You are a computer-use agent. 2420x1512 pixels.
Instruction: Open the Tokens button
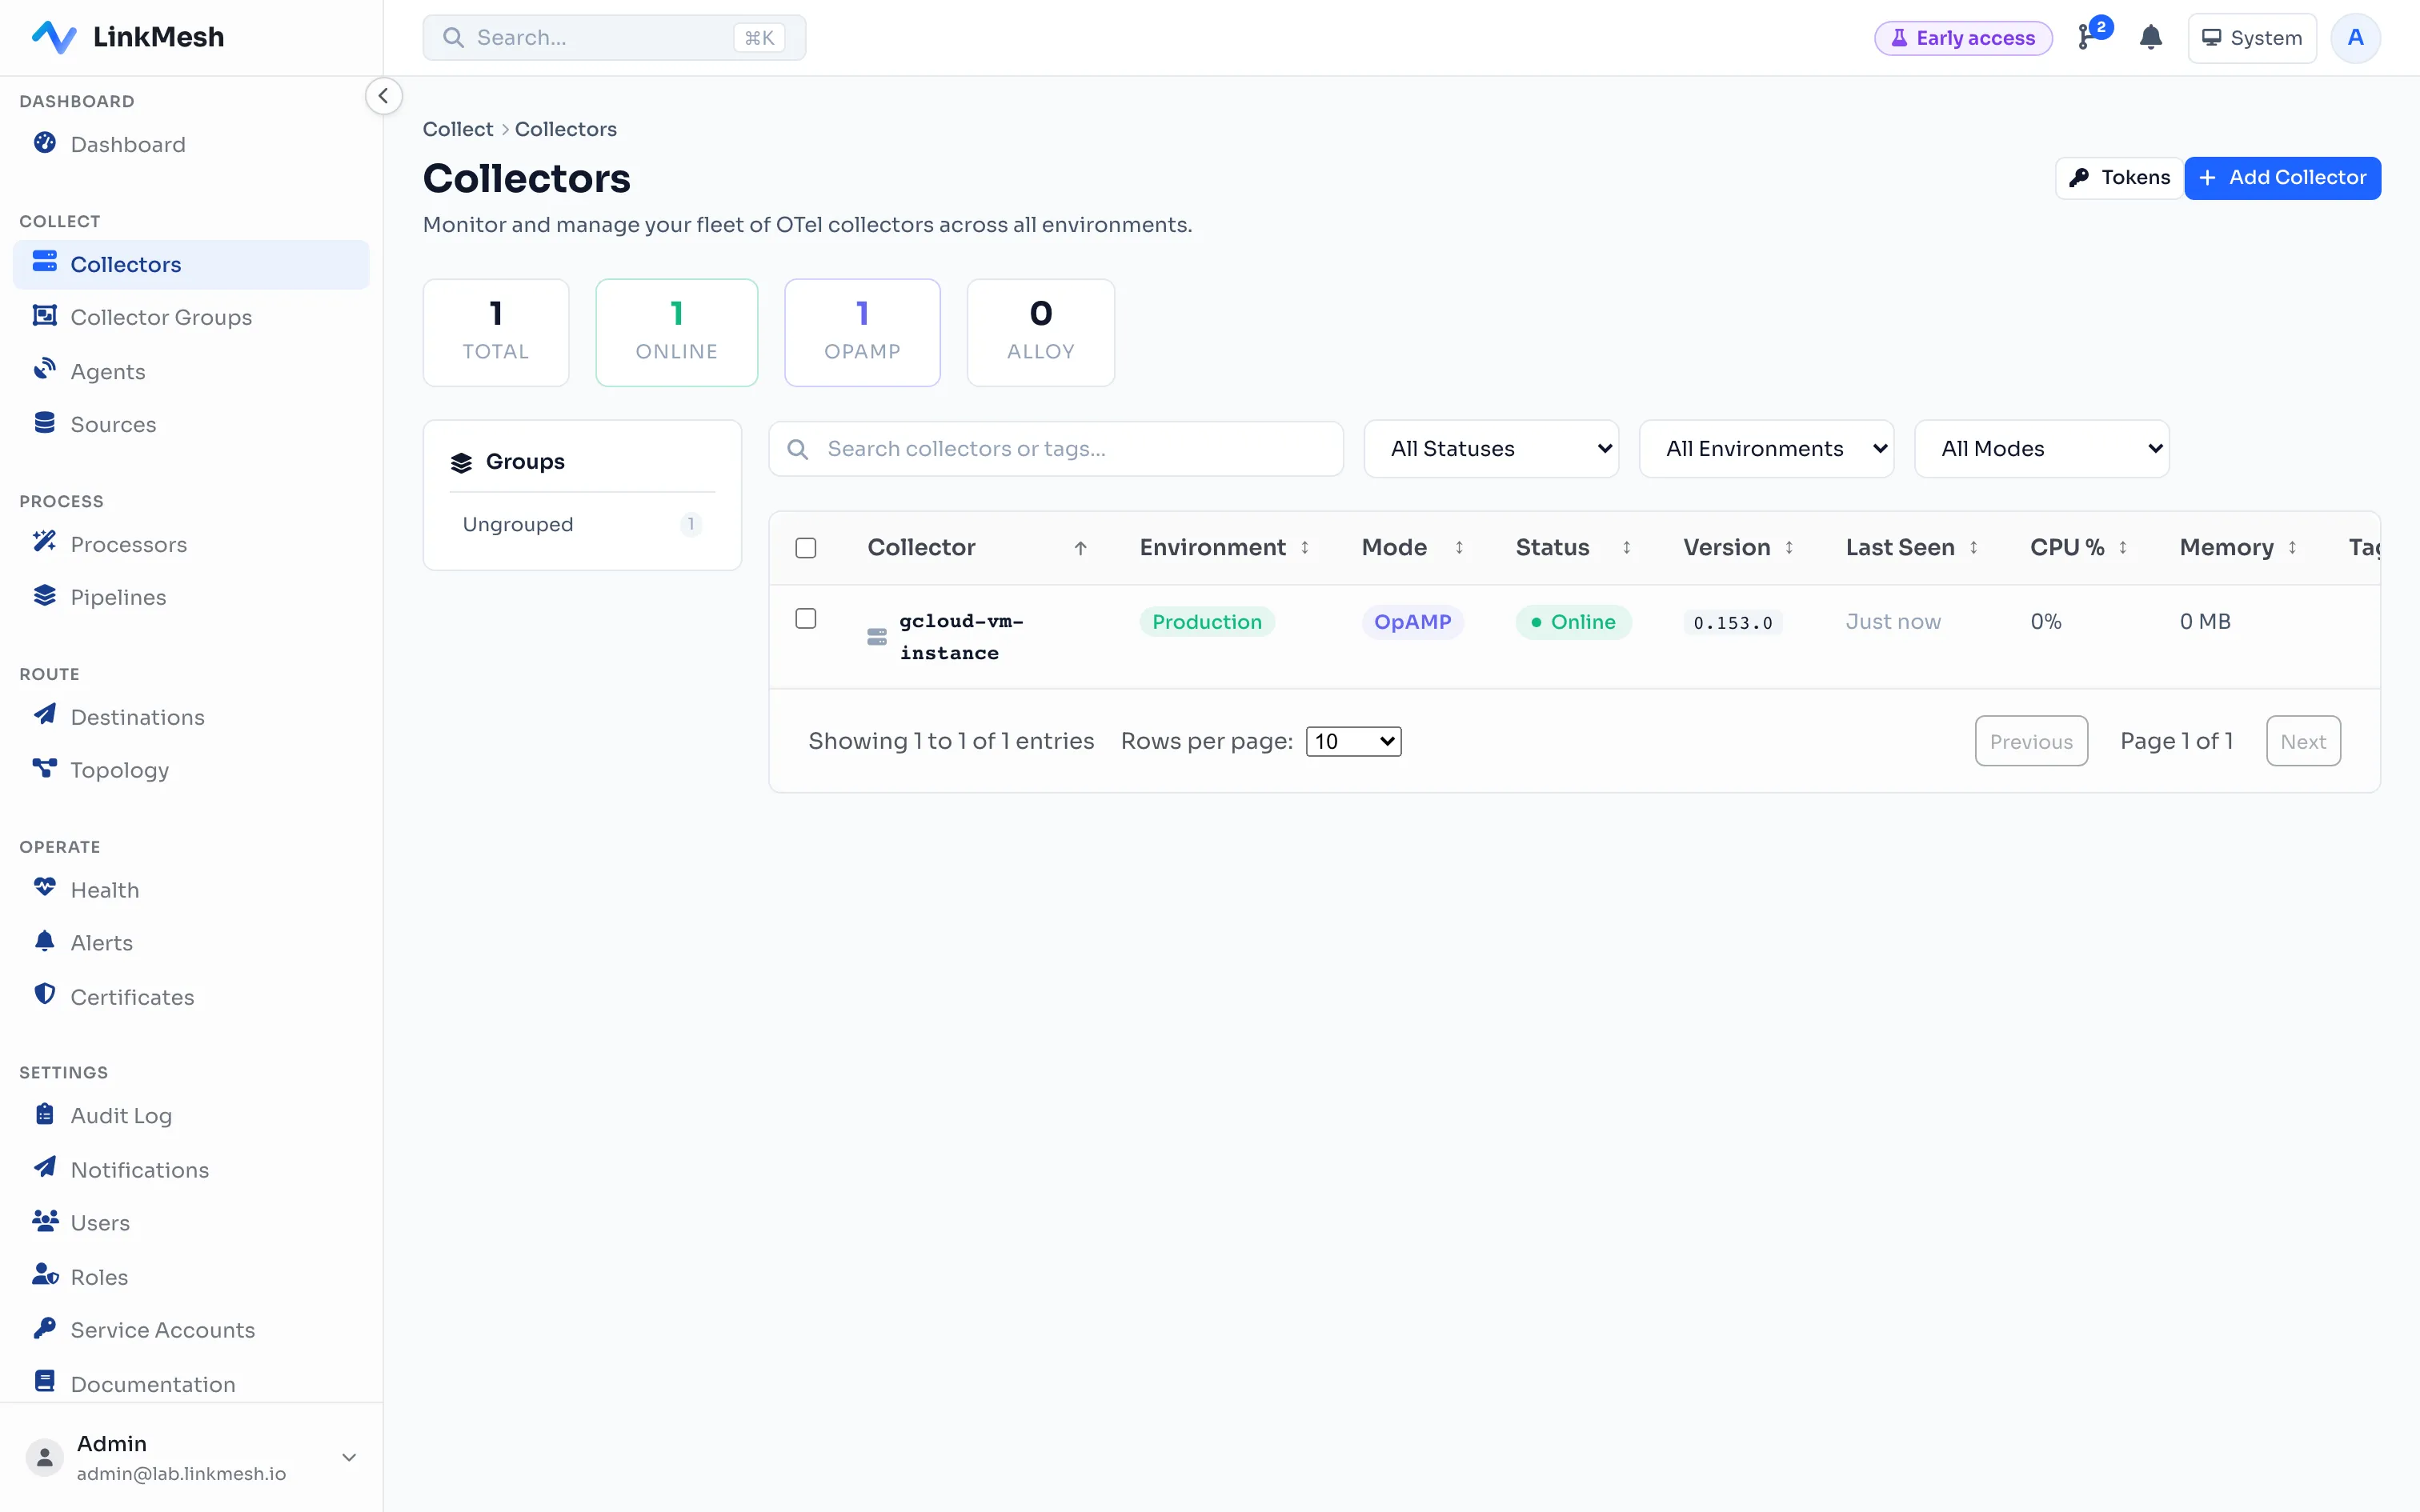pyautogui.click(x=2119, y=178)
